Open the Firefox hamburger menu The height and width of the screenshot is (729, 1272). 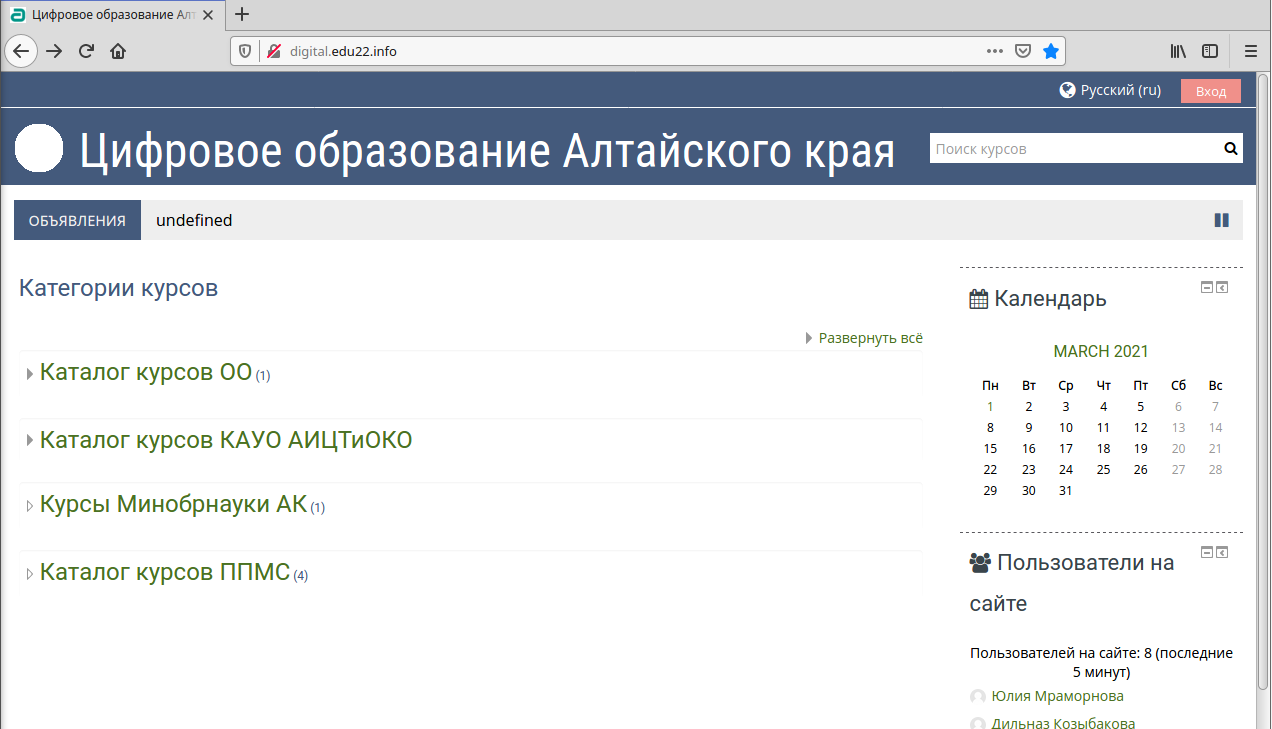(1250, 51)
